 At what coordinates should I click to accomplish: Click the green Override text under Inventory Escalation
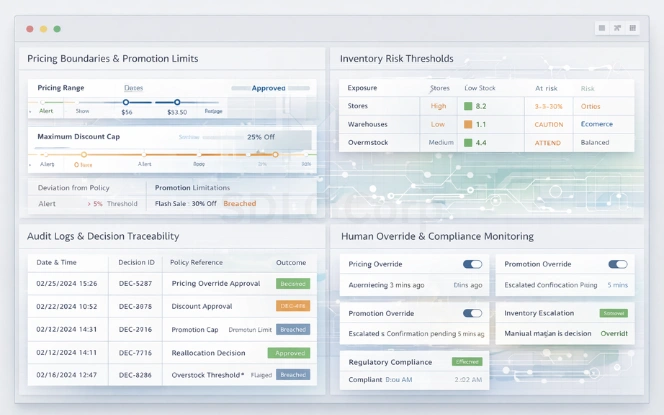click(x=614, y=334)
